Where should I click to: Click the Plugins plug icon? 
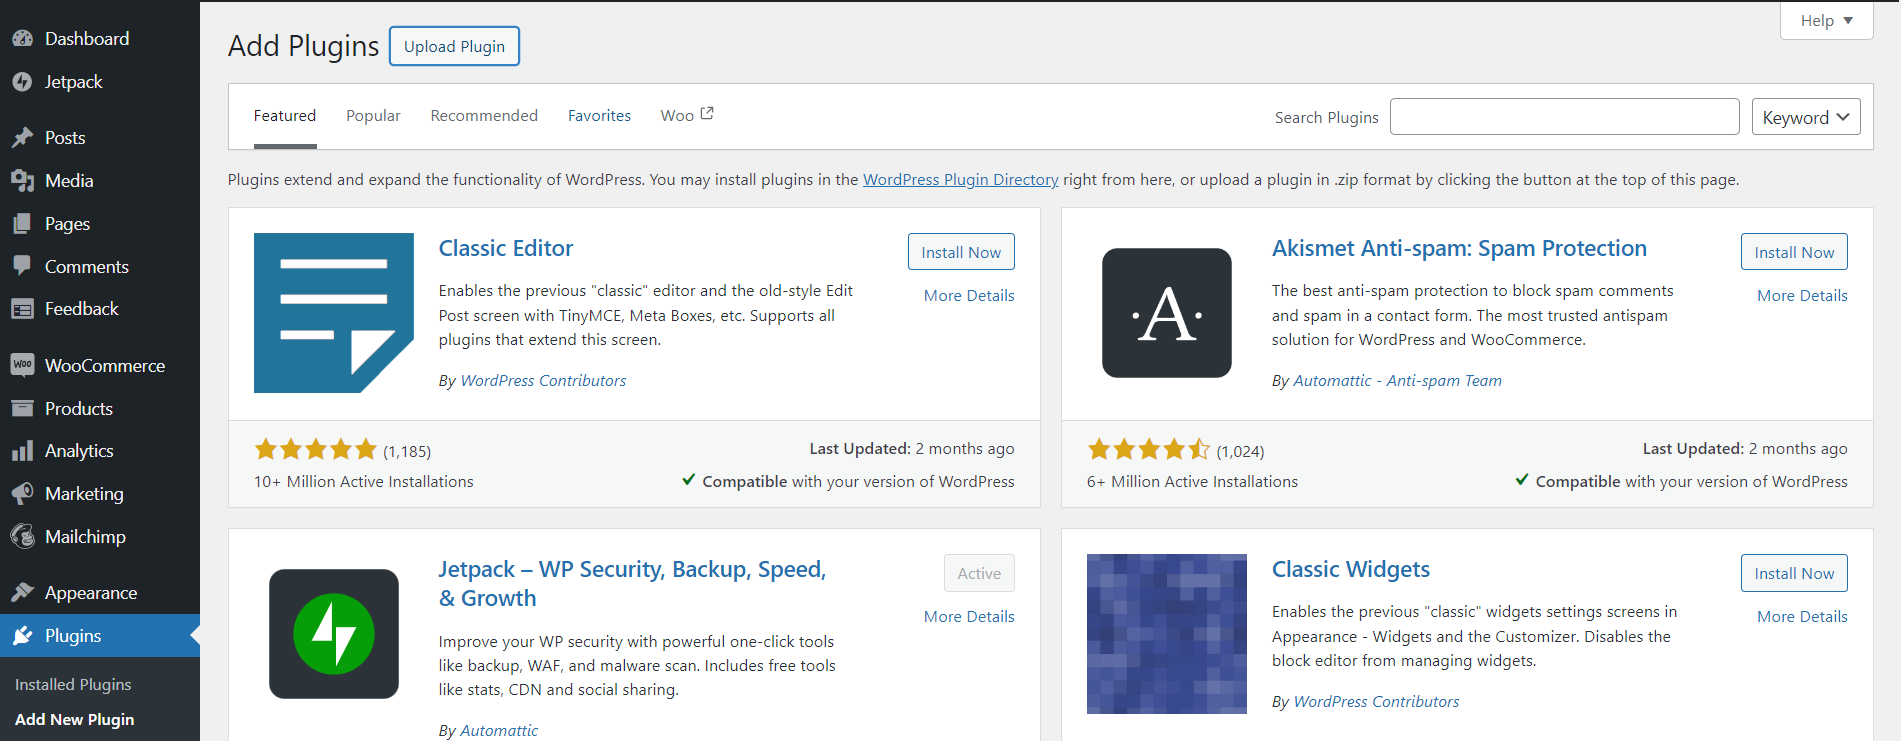tap(22, 636)
